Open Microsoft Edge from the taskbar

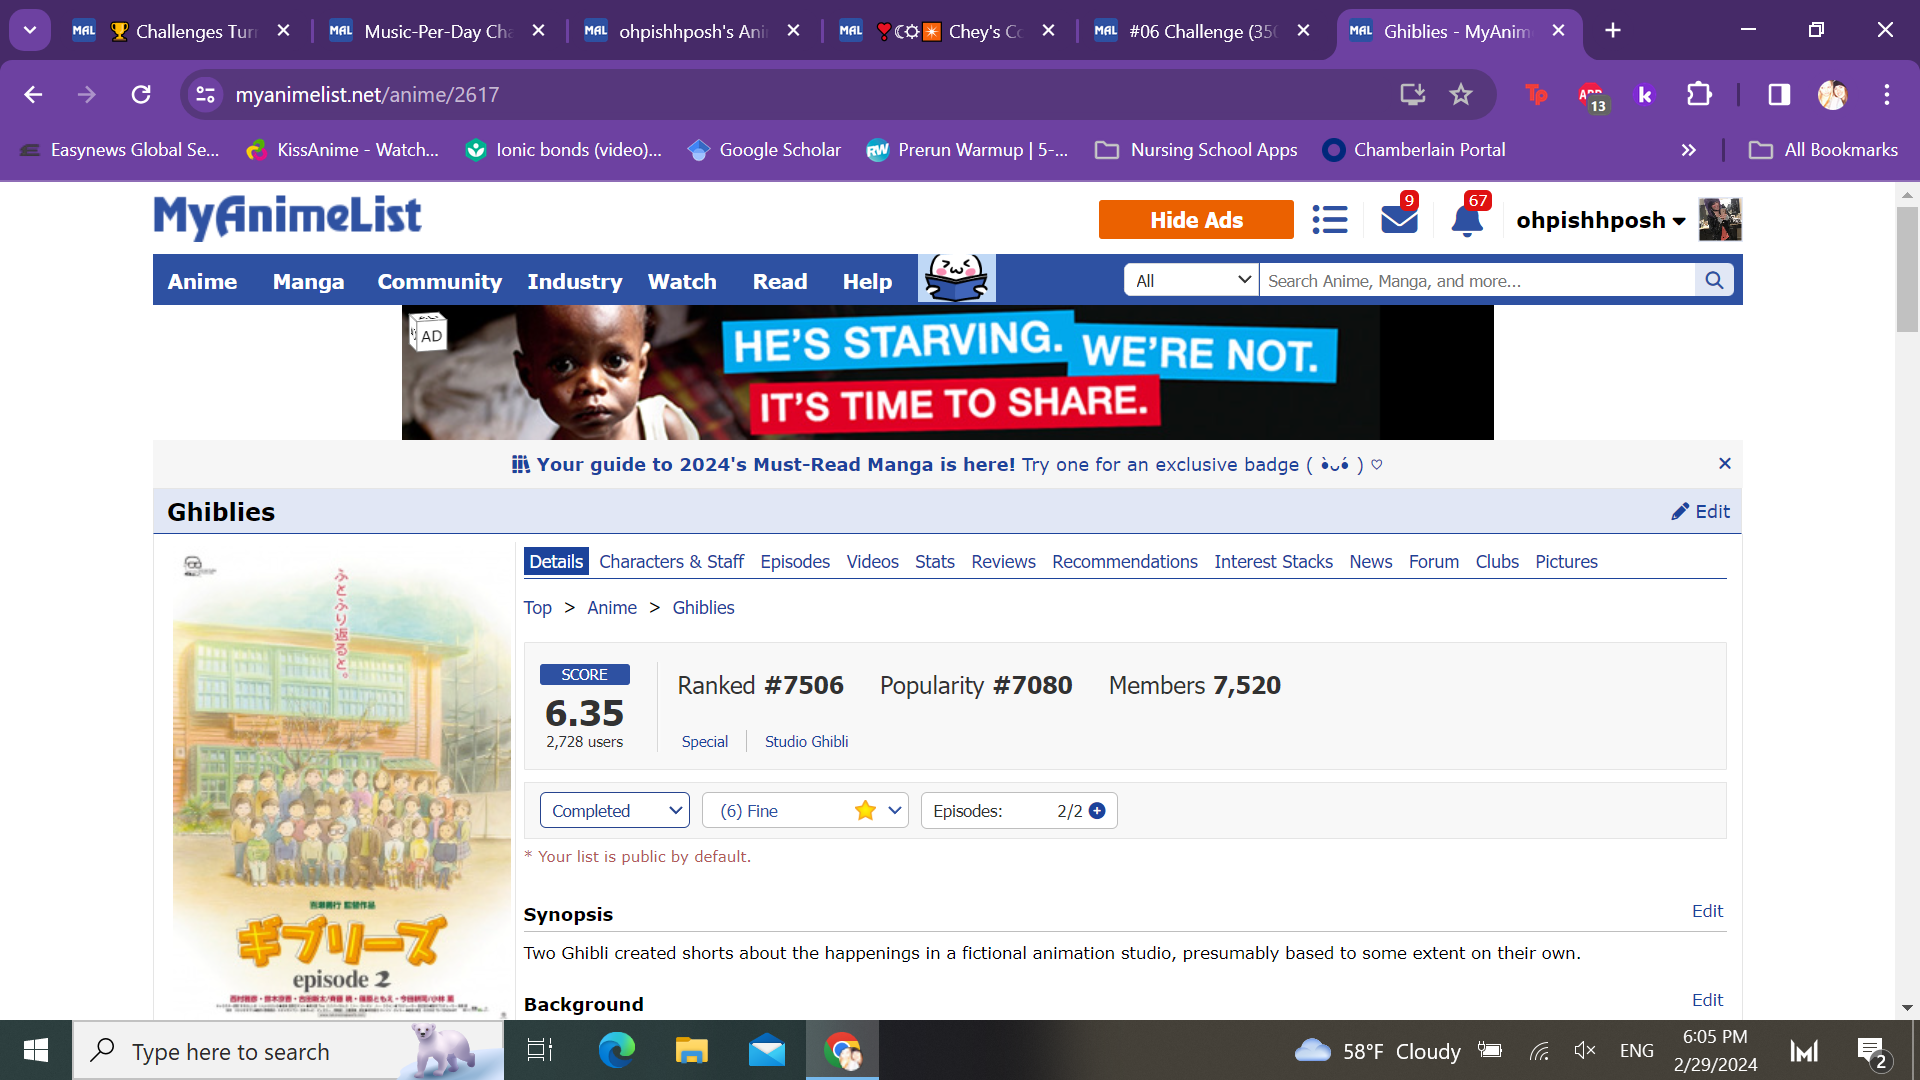(616, 1050)
